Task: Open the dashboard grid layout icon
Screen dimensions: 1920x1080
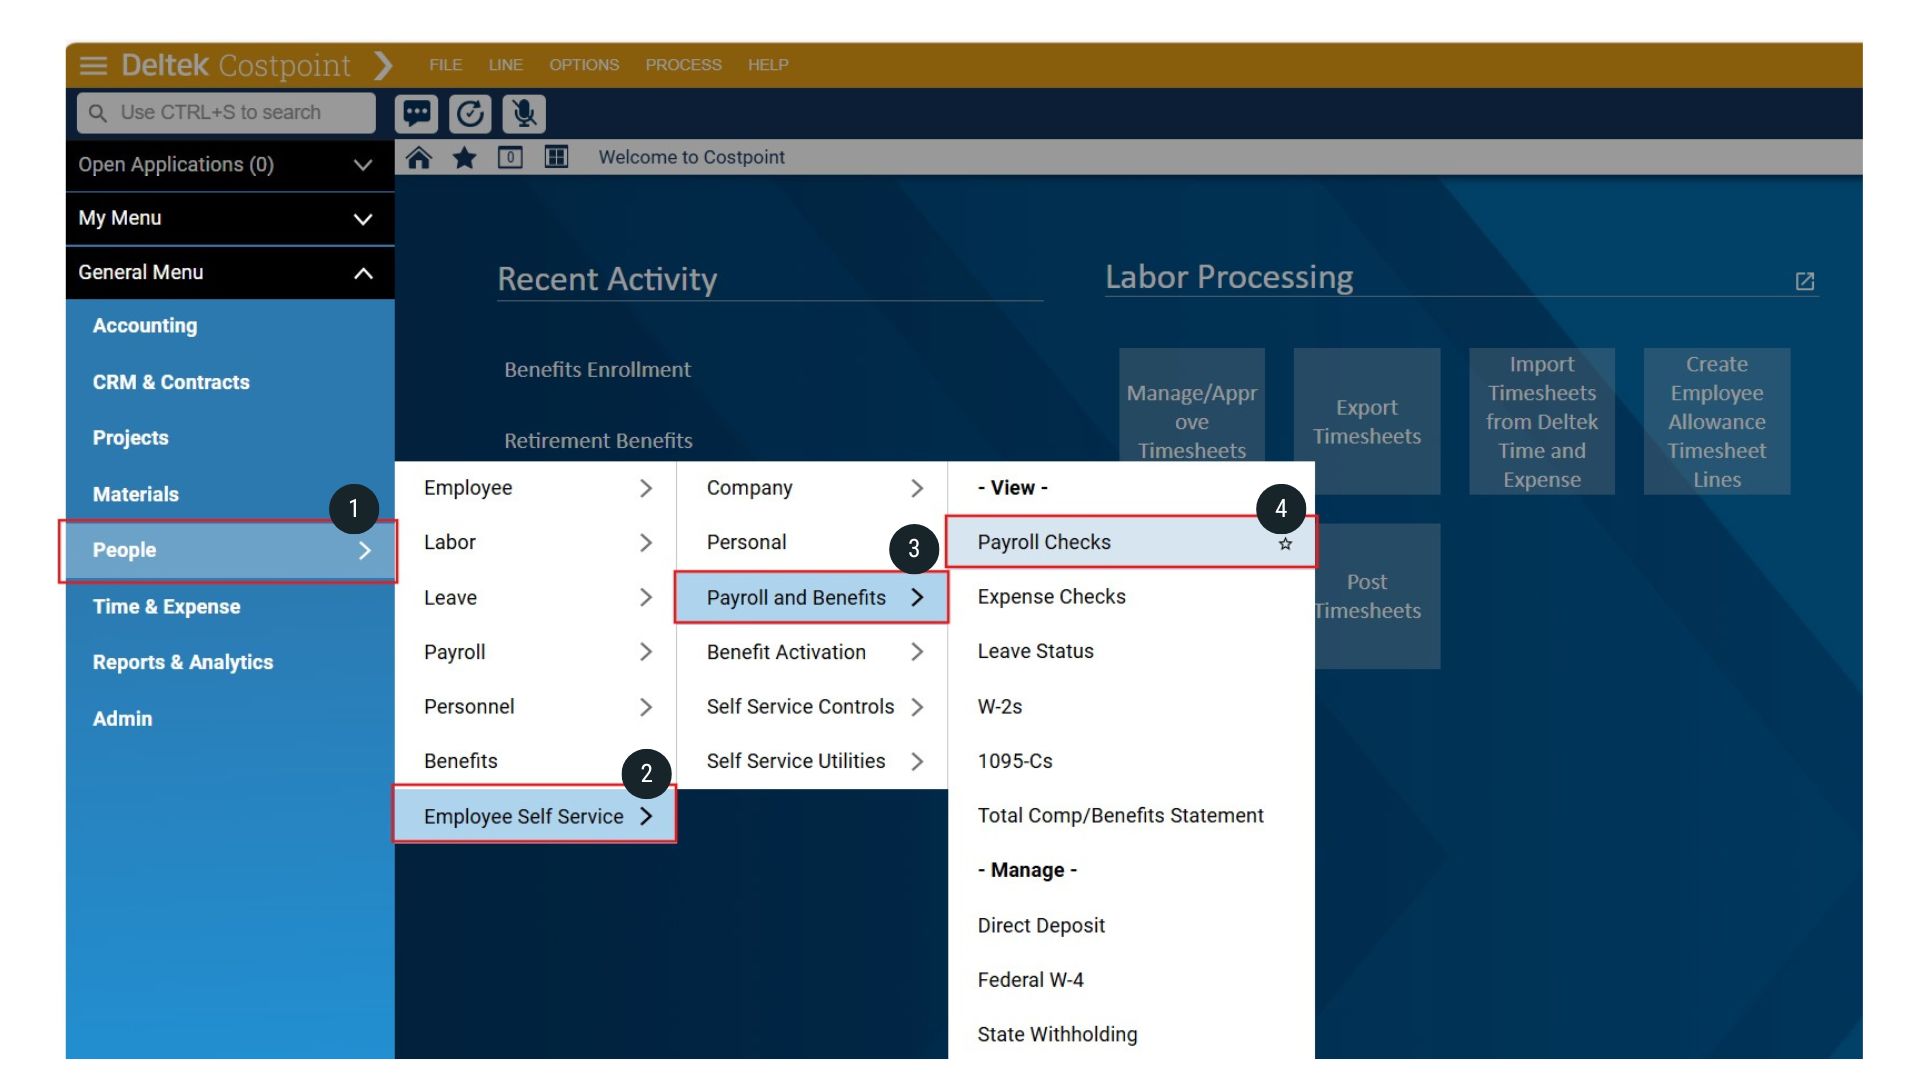Action: coord(556,157)
